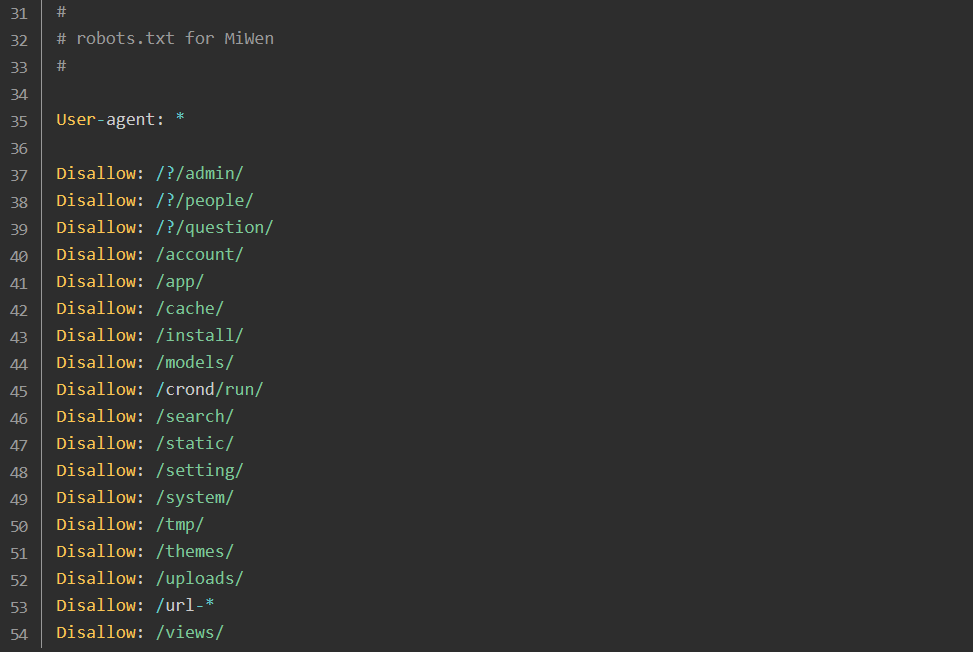Viewport: 973px width, 652px height.
Task: Click the /setting/ path text
Action: point(200,471)
